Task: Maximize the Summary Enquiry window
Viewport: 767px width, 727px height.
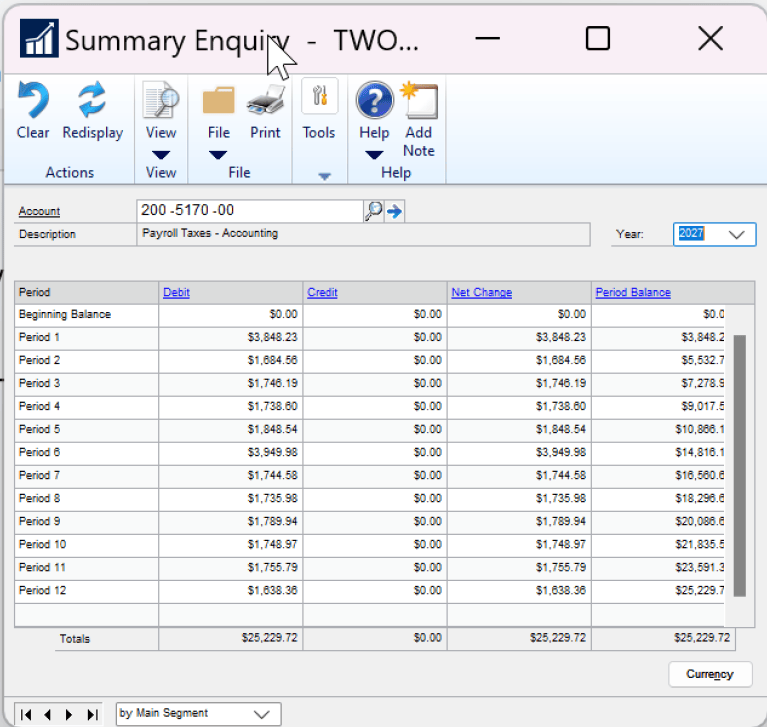Action: click(x=598, y=38)
